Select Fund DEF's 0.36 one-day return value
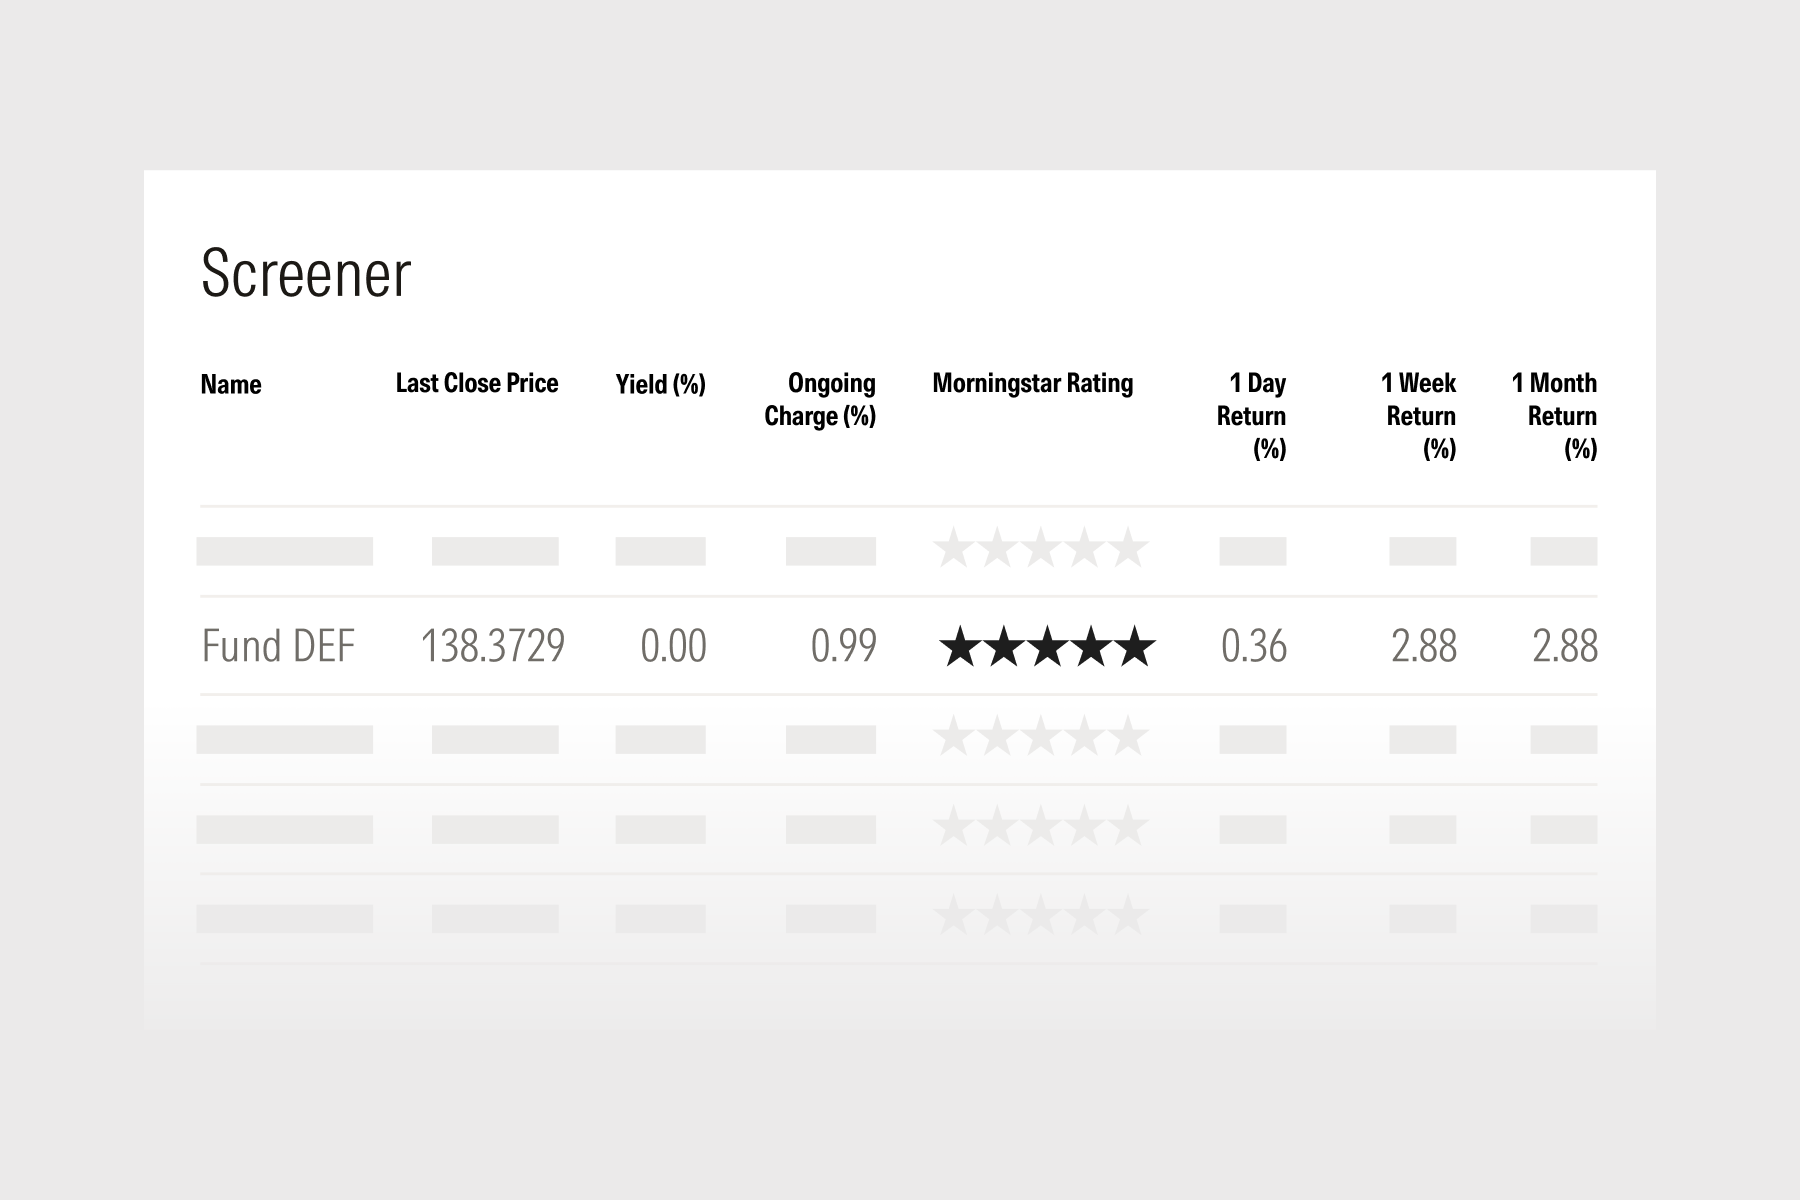This screenshot has width=1800, height=1200. point(1253,646)
